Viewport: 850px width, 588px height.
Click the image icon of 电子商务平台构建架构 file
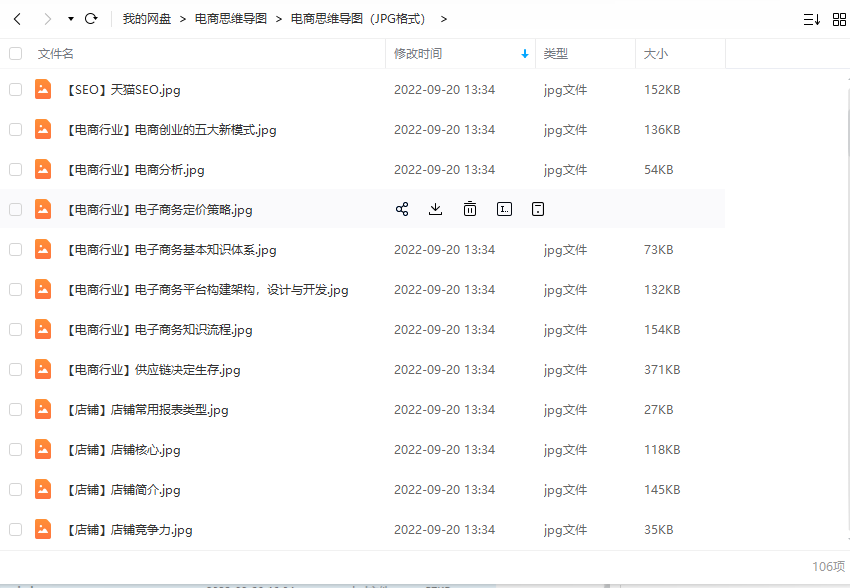[43, 289]
